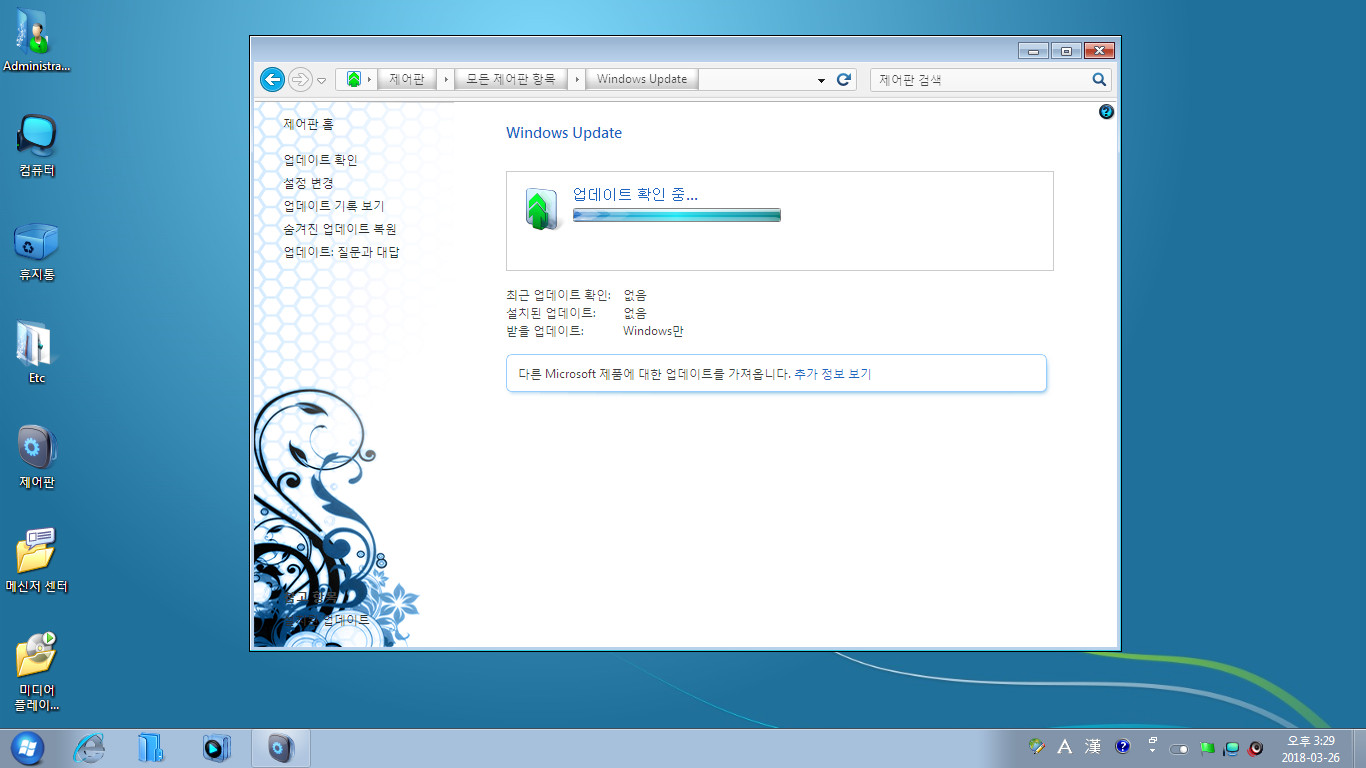
Task: Click the grayed-out Forward arrow
Action: tap(300, 79)
